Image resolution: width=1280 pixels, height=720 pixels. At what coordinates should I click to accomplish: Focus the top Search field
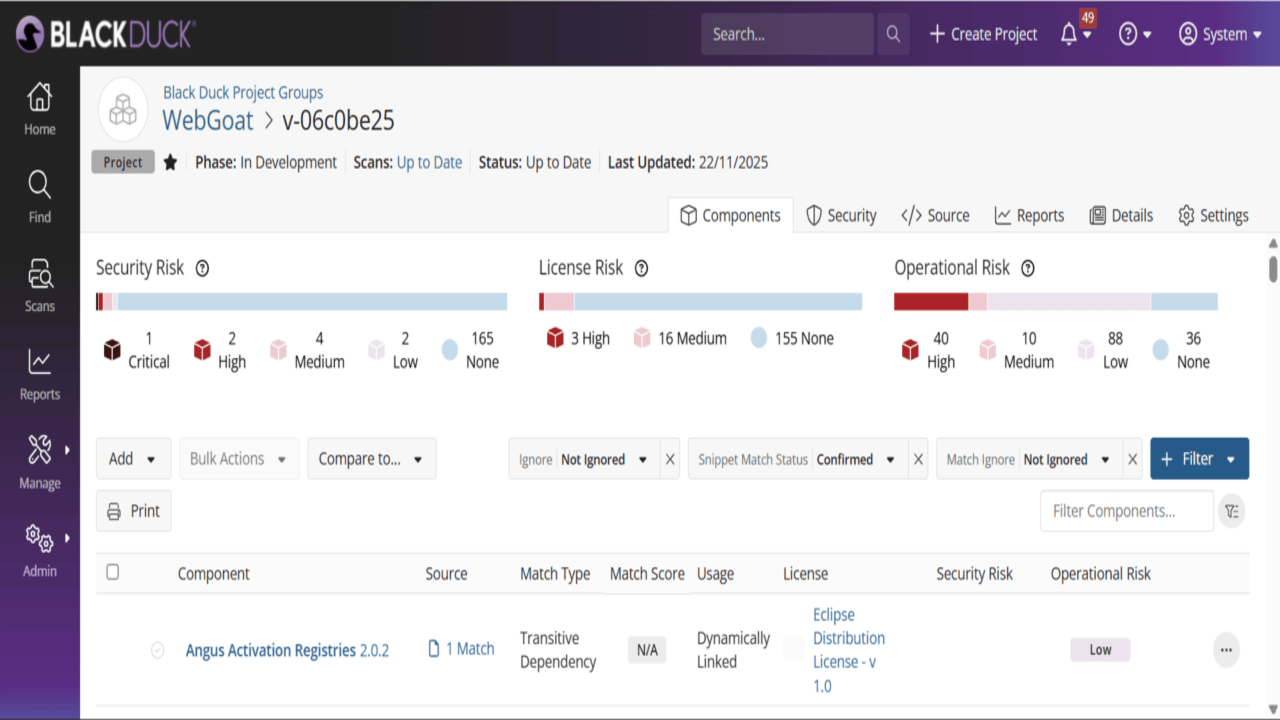[787, 34]
